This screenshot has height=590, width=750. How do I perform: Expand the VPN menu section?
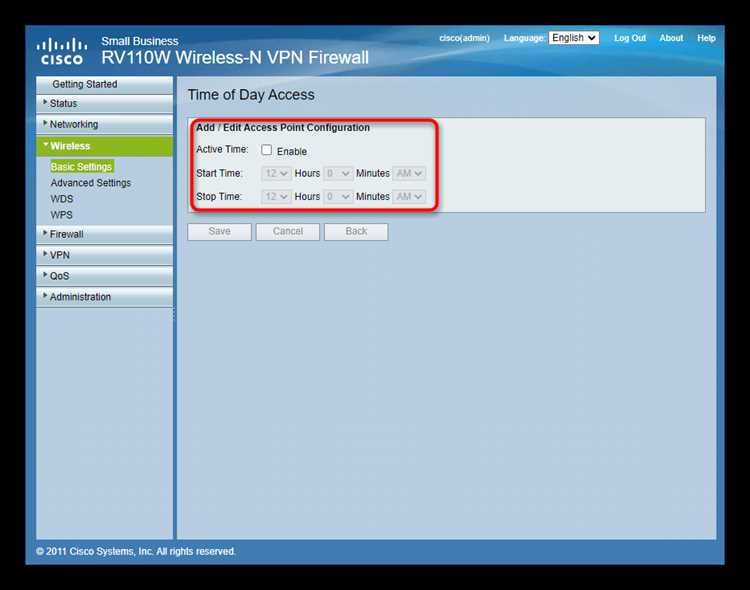(x=104, y=255)
